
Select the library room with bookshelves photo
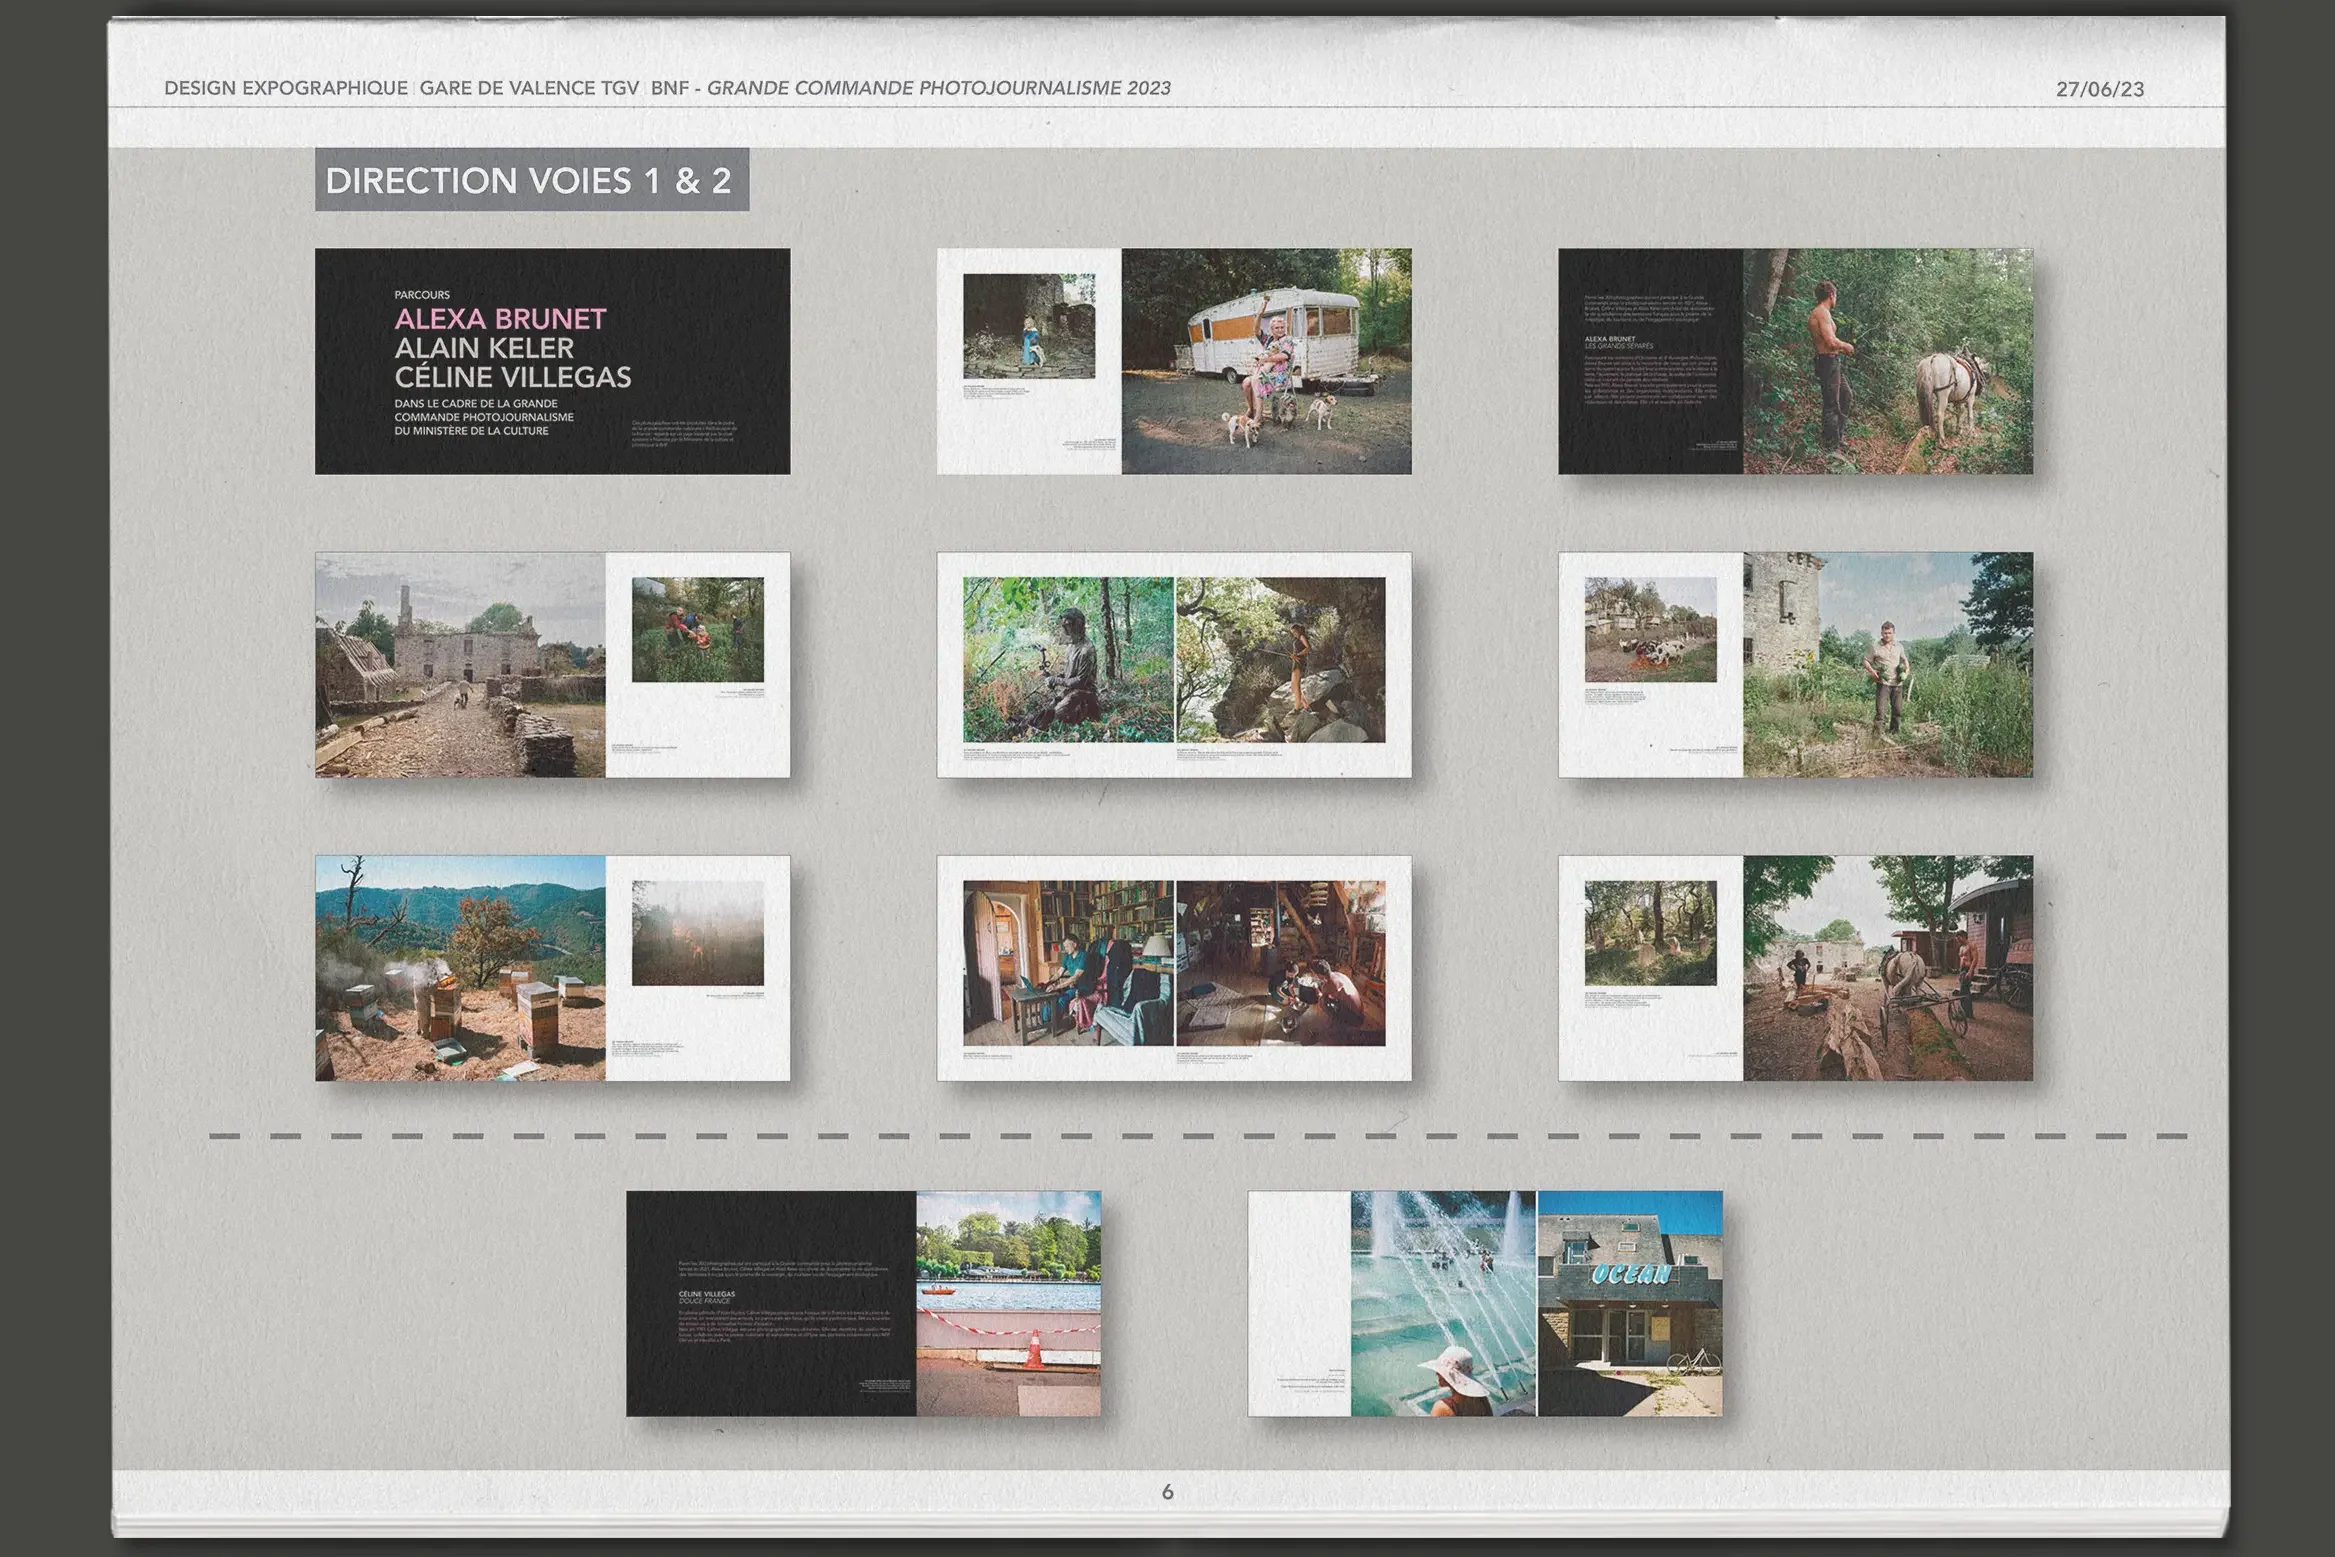tap(1068, 963)
